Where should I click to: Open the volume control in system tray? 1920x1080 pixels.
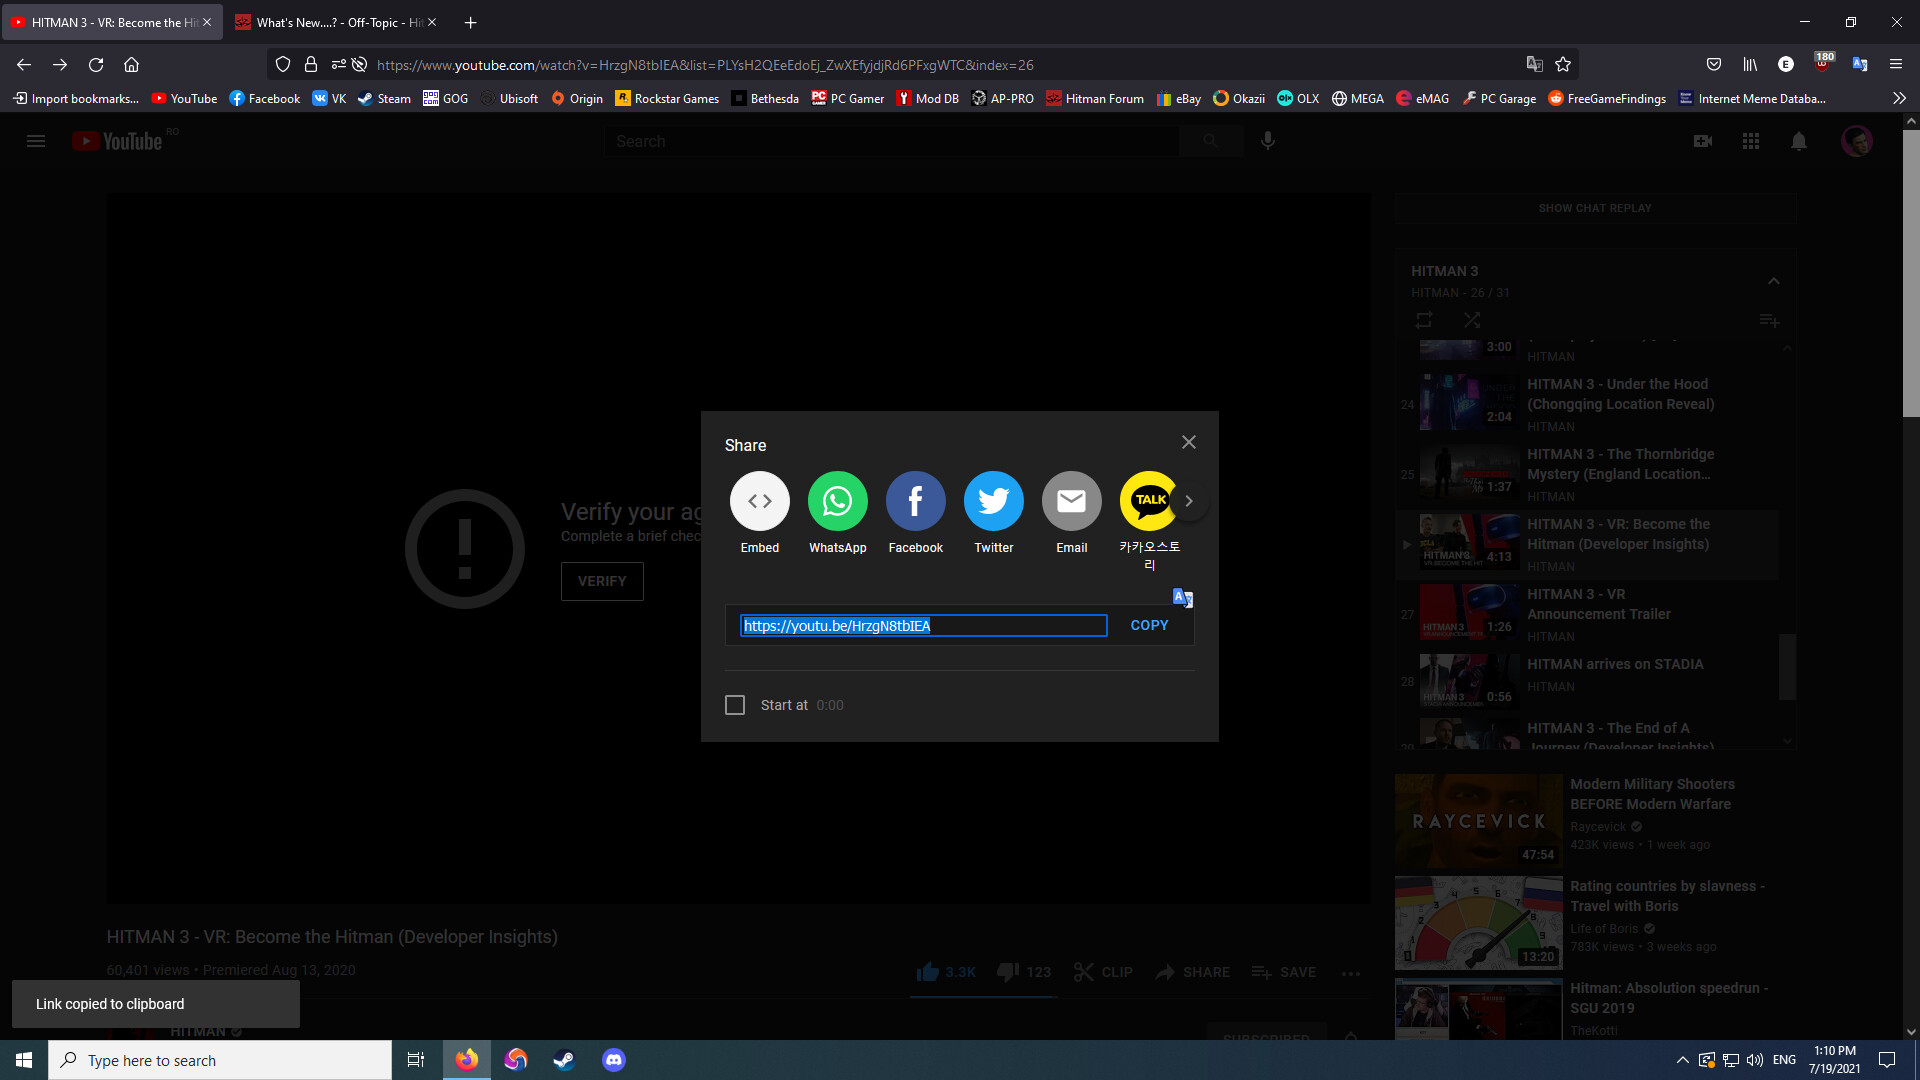[x=1754, y=1060]
